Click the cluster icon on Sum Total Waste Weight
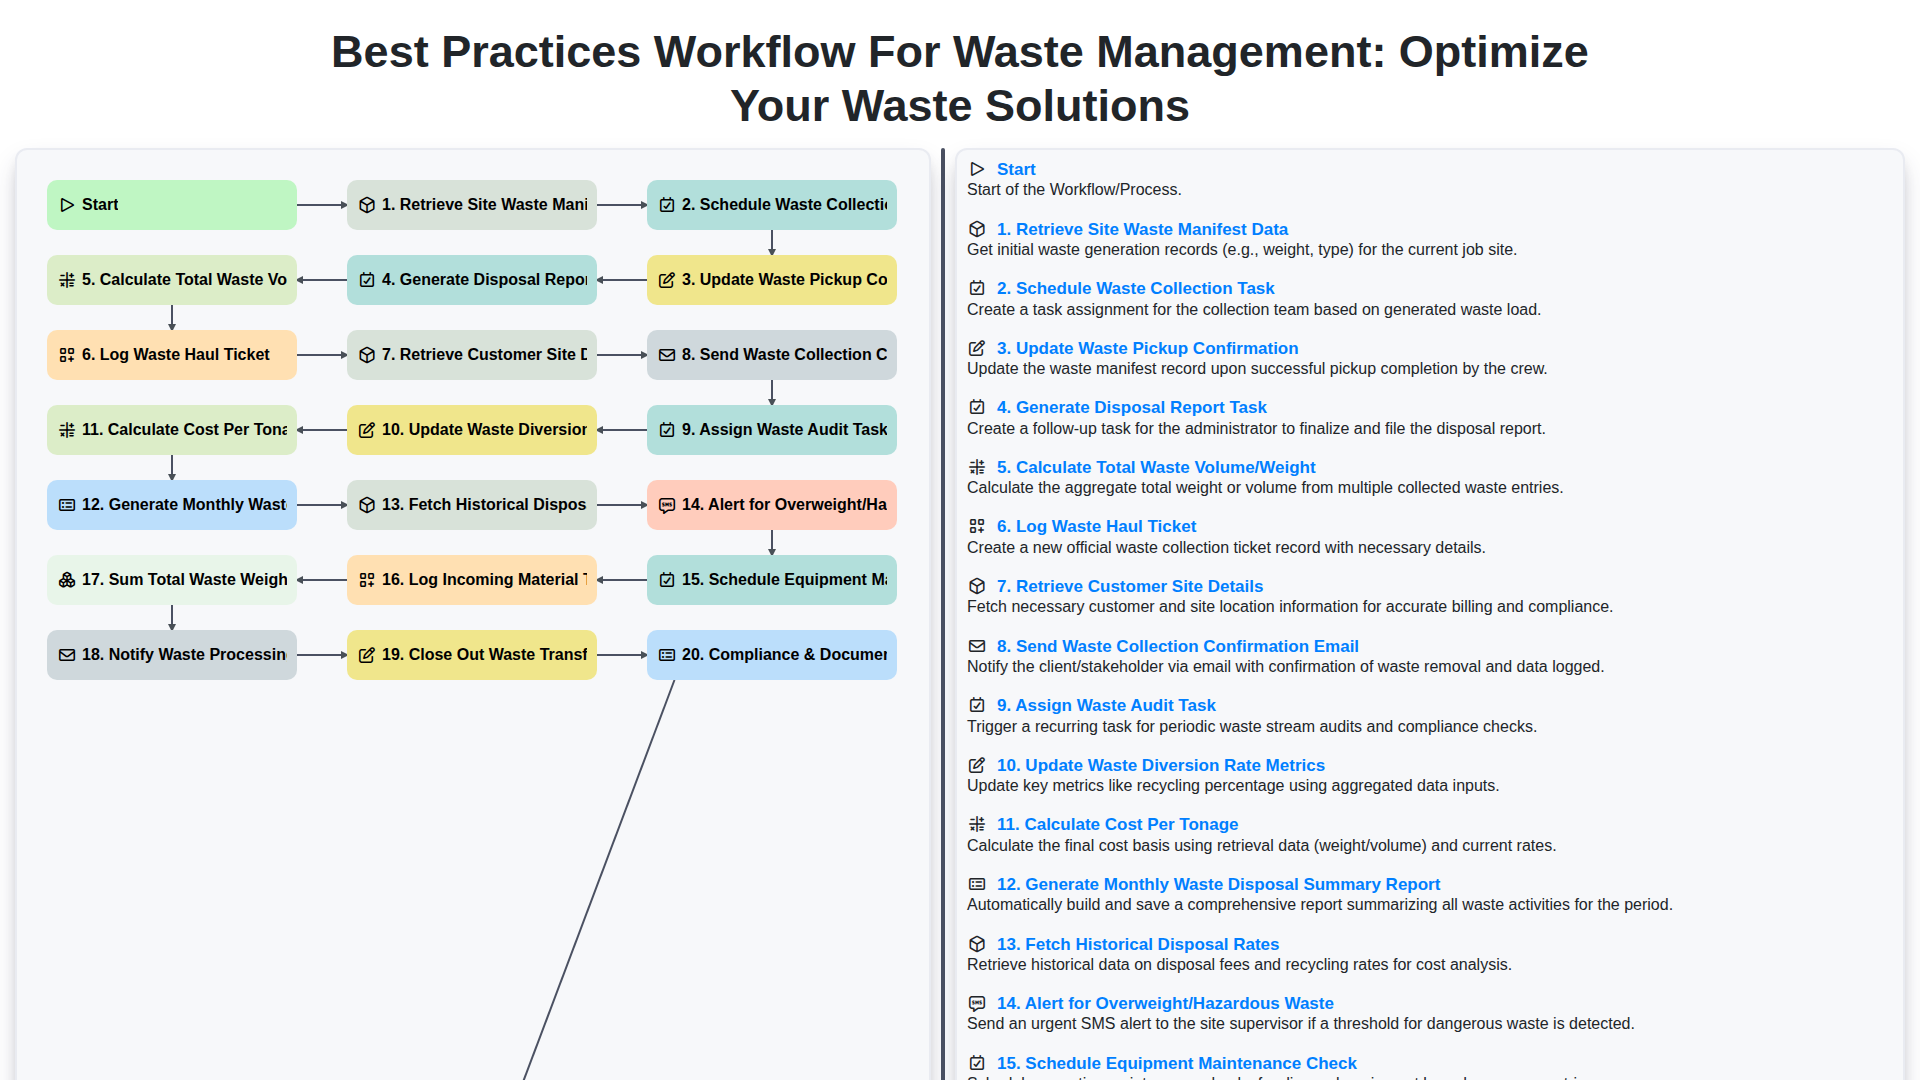 [x=68, y=579]
